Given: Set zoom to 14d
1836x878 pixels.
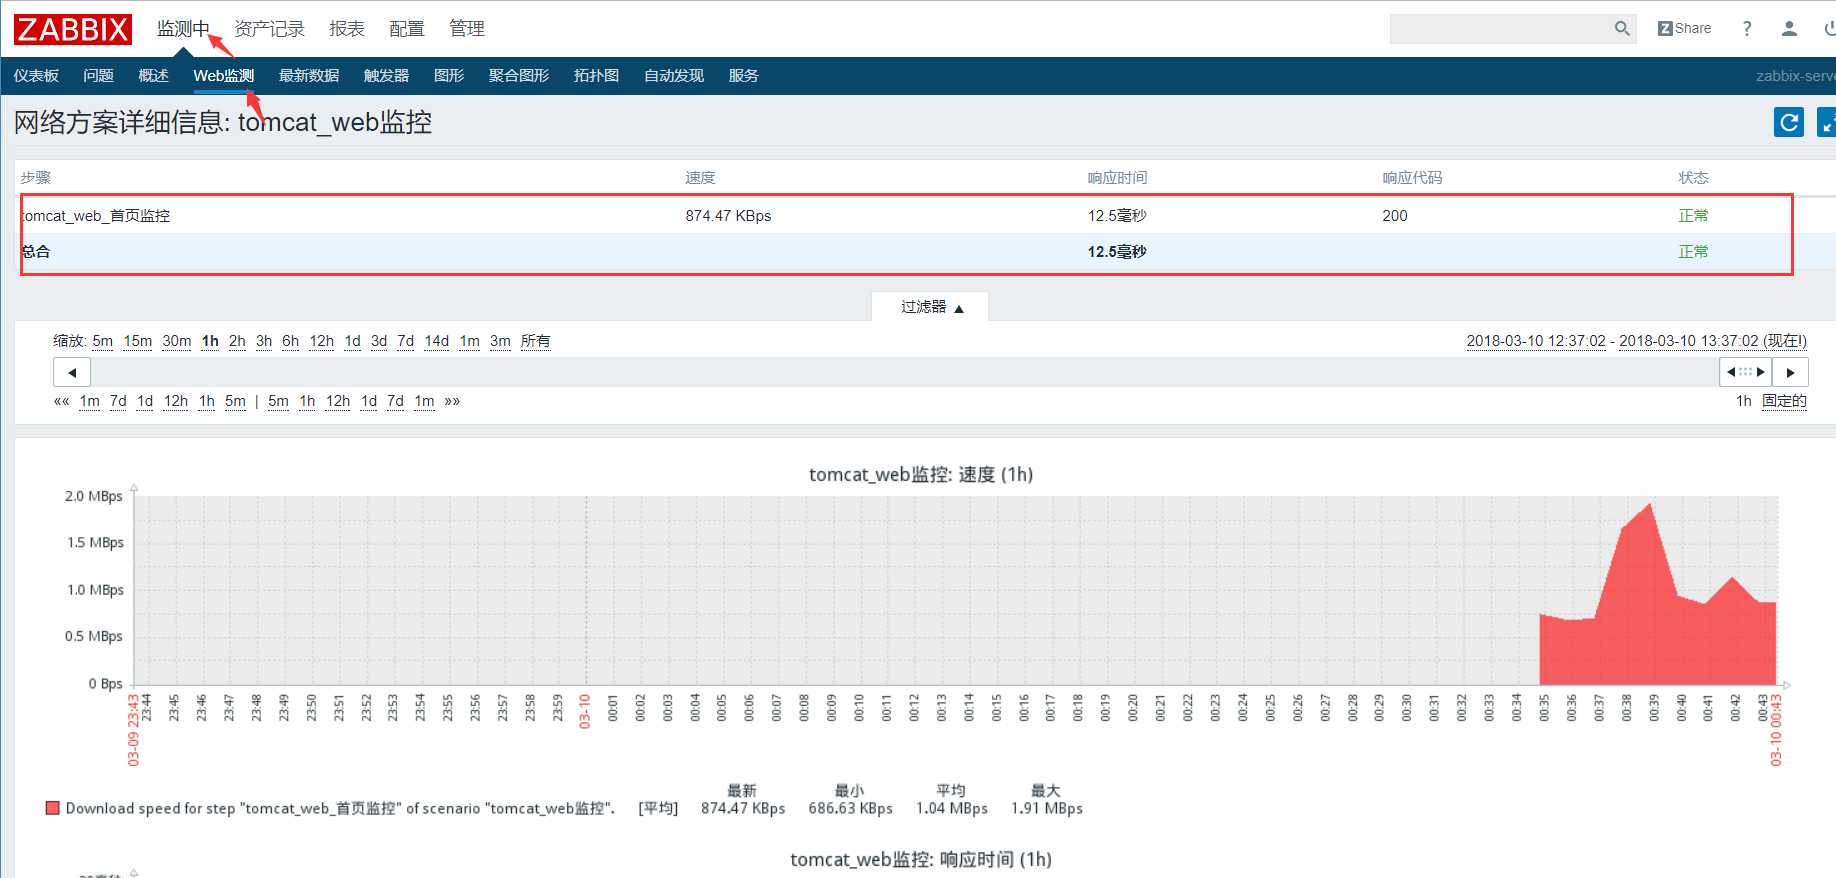Looking at the screenshot, I should click(x=437, y=341).
